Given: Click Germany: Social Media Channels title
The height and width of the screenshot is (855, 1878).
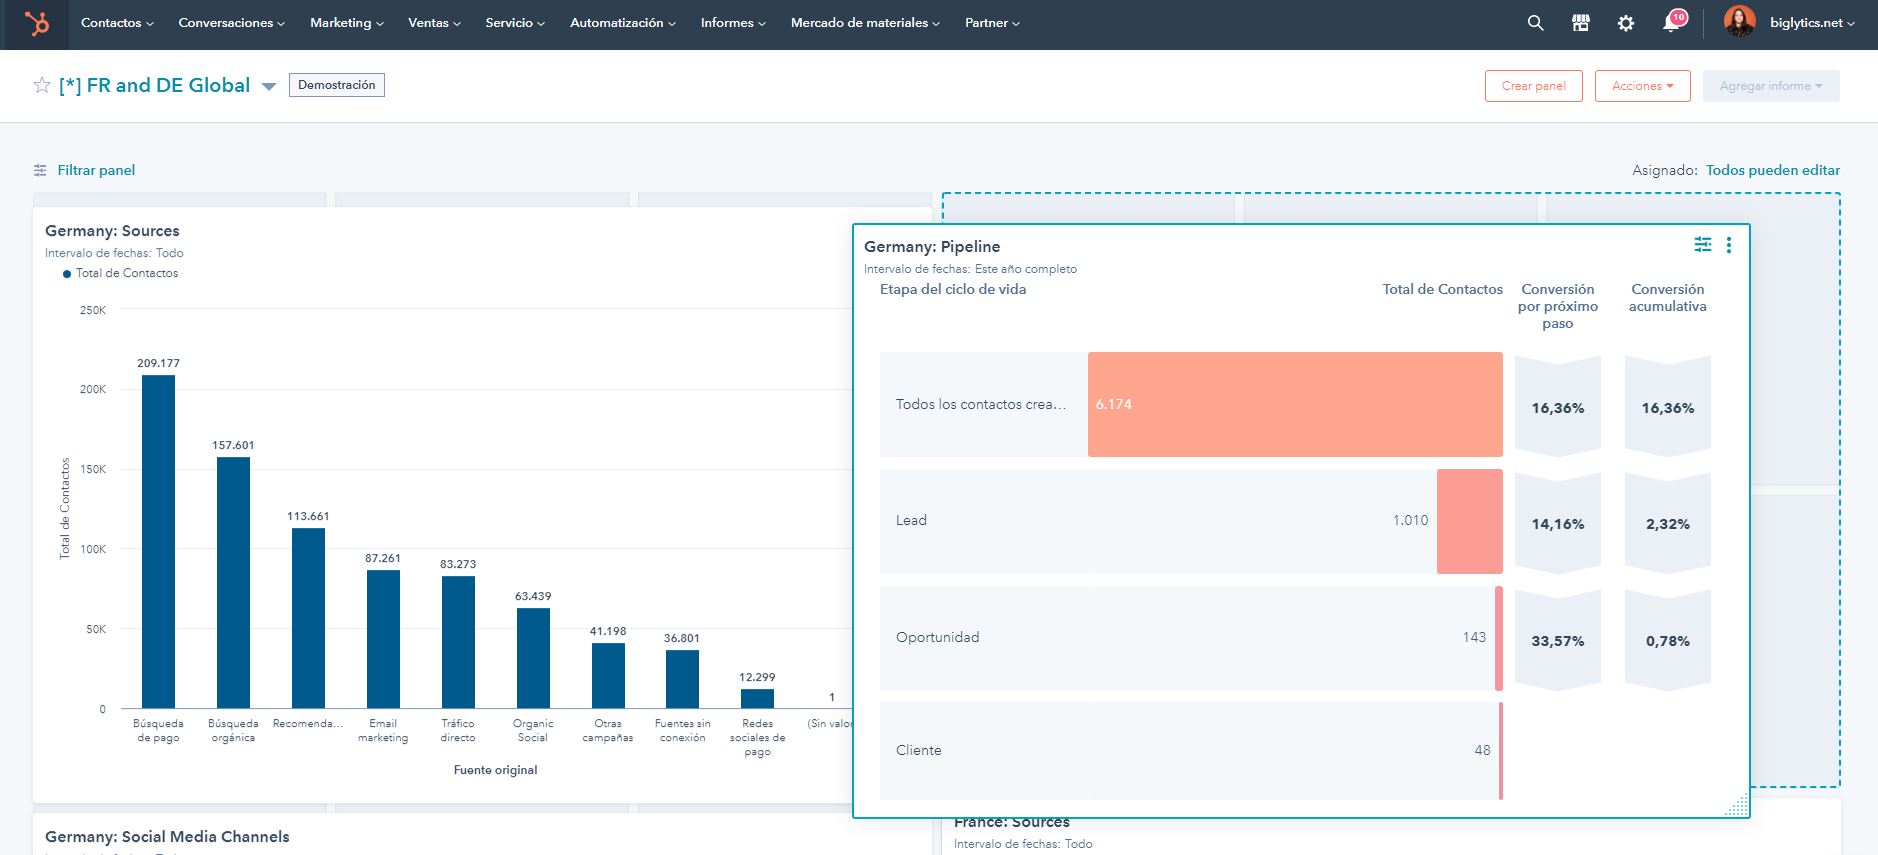Looking at the screenshot, I should click(167, 836).
